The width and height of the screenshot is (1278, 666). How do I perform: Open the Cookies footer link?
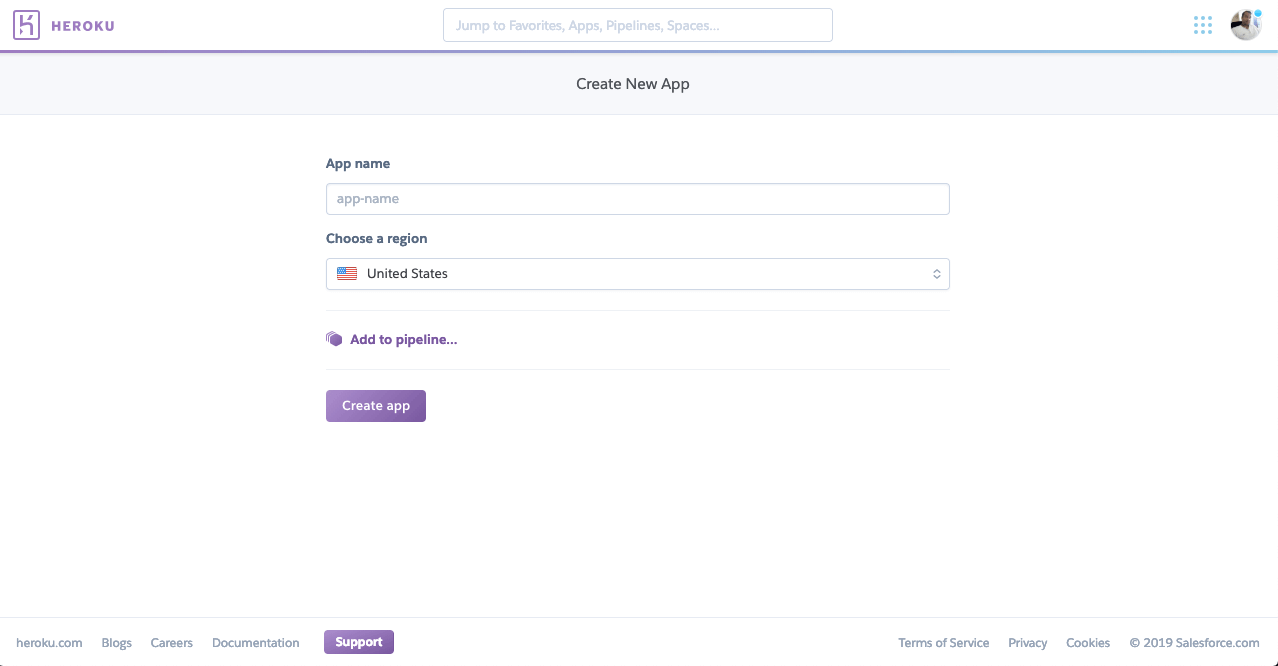tap(1087, 643)
